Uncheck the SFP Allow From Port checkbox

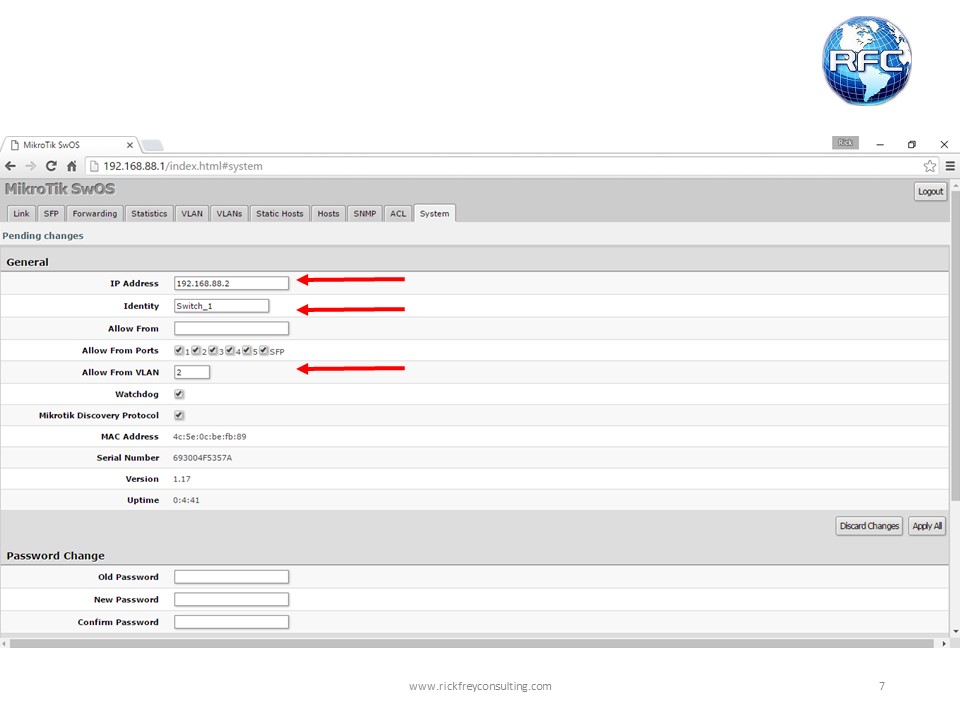[263, 350]
